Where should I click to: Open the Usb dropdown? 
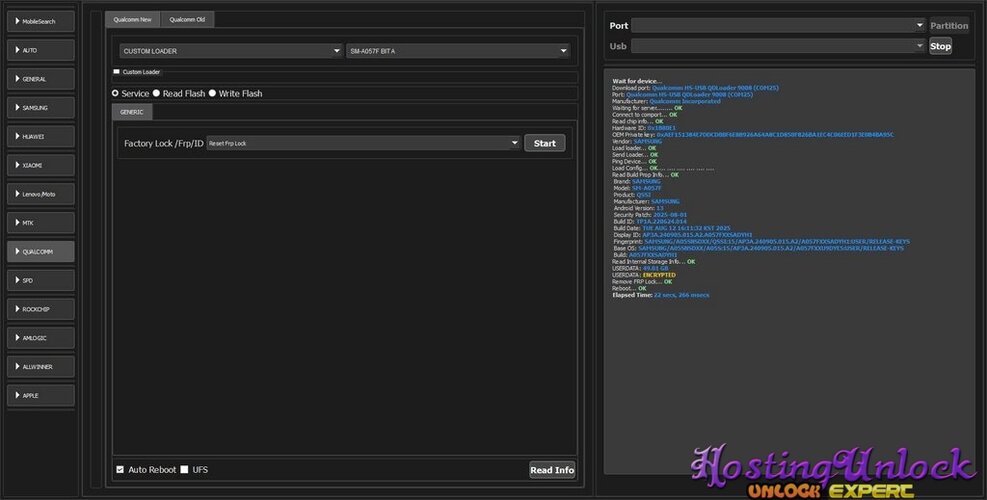tap(778, 46)
